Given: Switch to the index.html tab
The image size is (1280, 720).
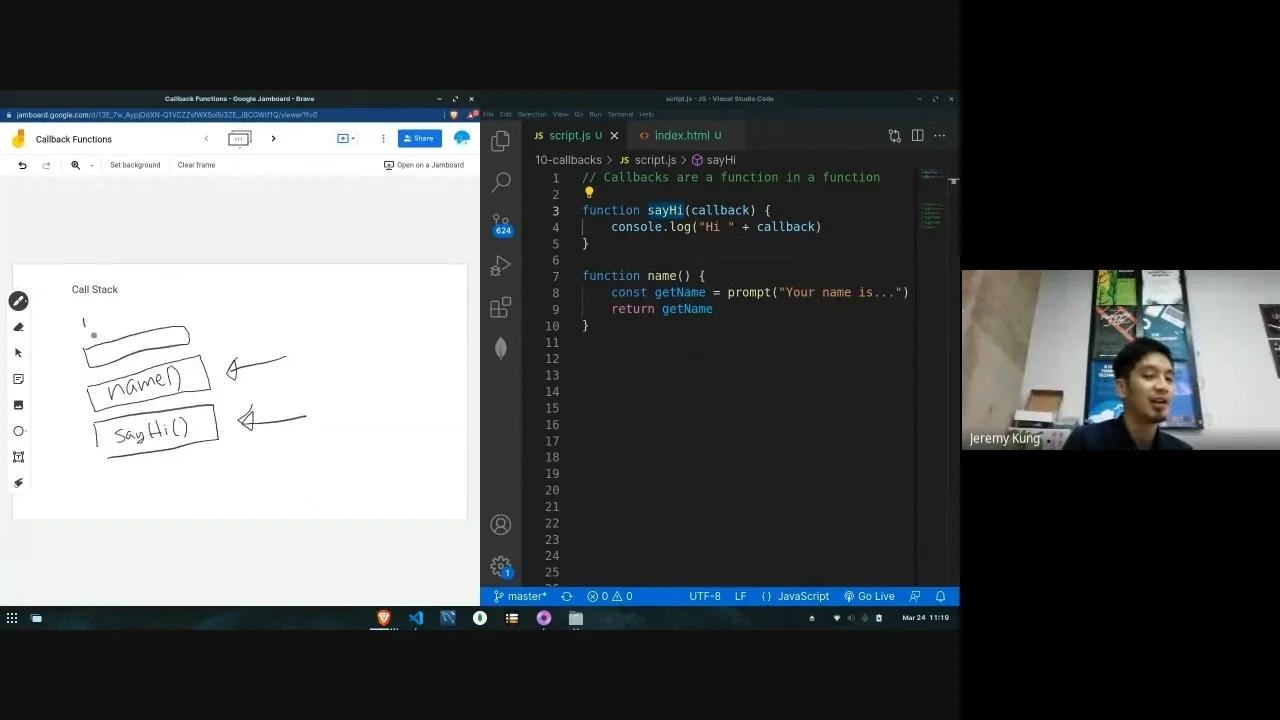Looking at the screenshot, I should click(x=686, y=135).
